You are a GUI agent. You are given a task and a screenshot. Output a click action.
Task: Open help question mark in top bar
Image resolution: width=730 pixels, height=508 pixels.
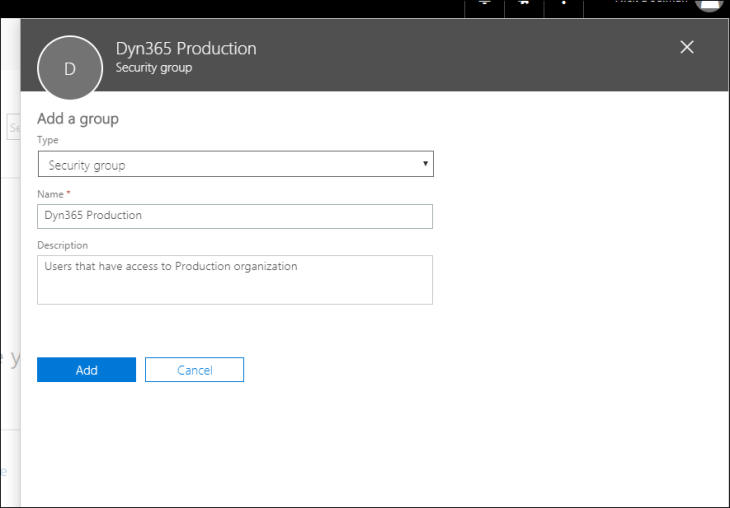click(564, 4)
